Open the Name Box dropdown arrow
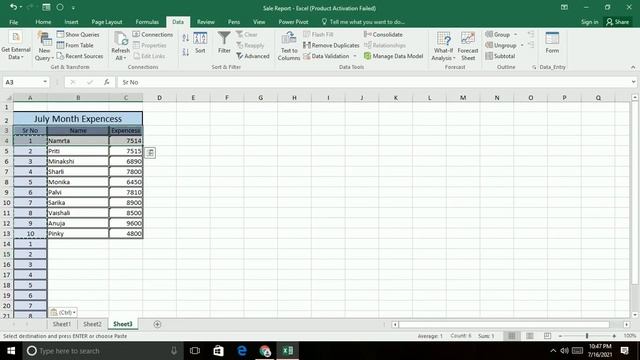Viewport: 640px width, 360px height. [45, 82]
